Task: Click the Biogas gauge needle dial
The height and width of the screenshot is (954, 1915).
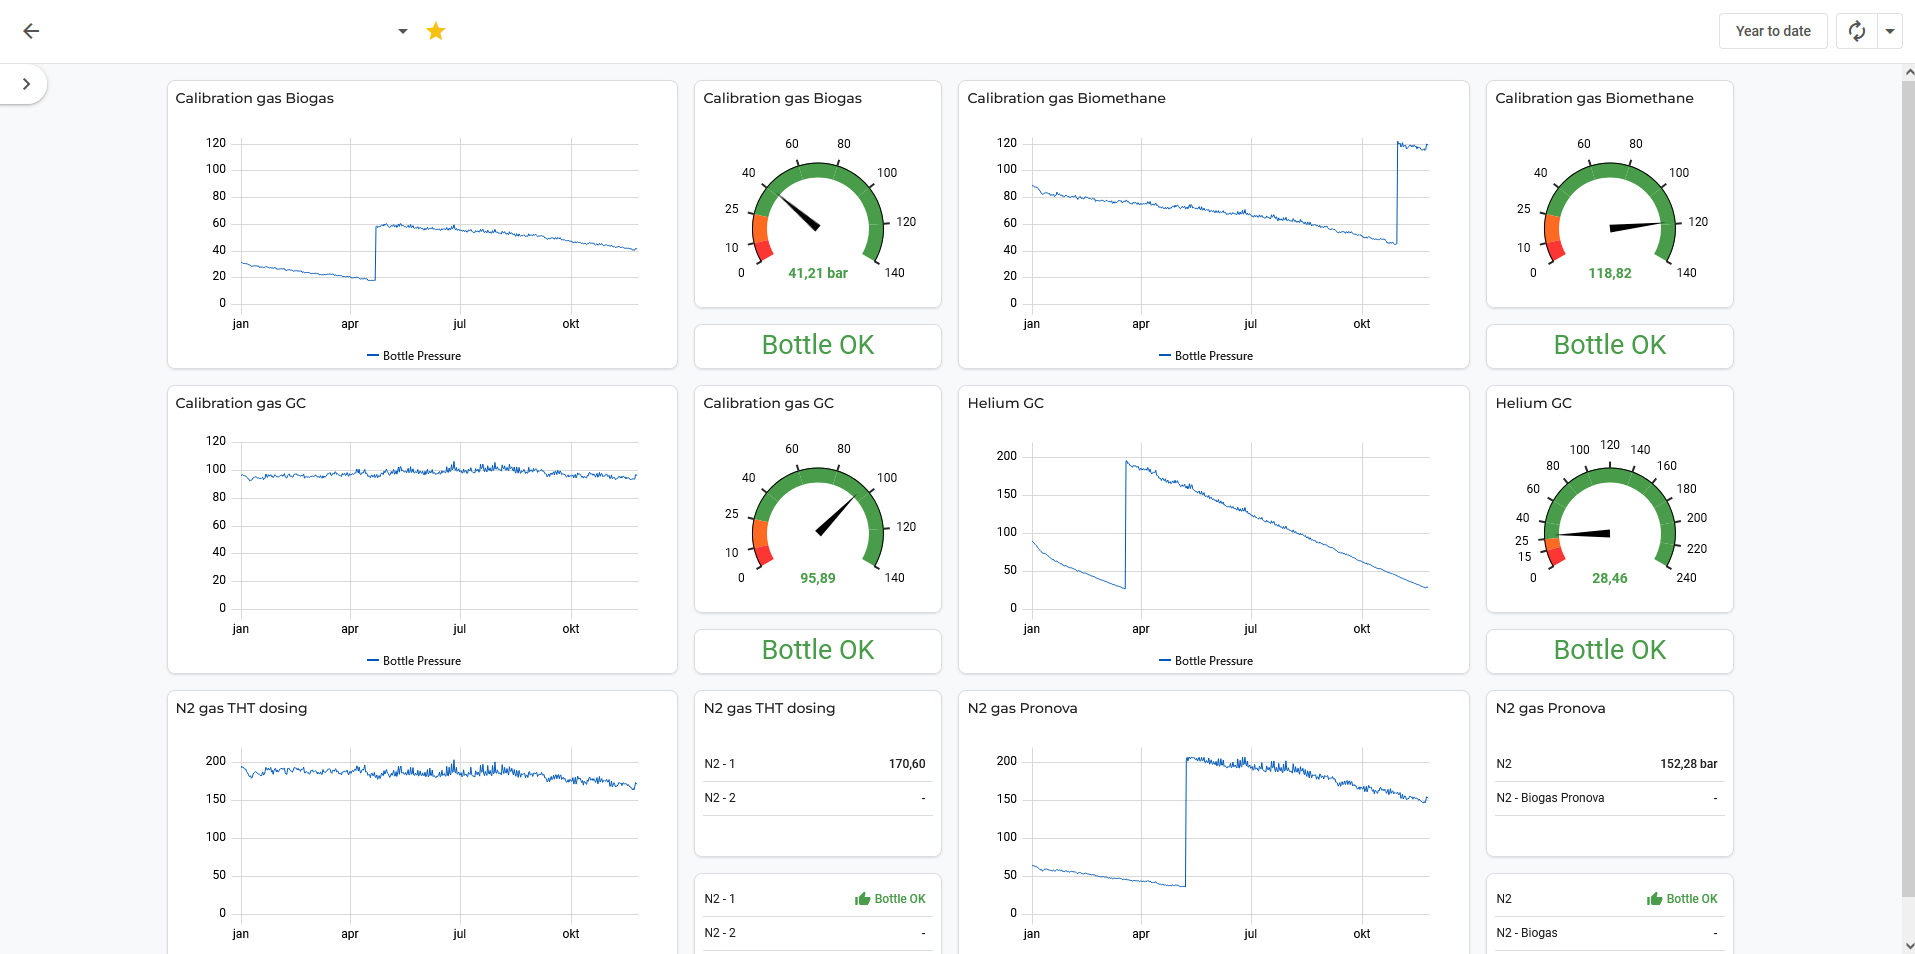Action: click(818, 215)
